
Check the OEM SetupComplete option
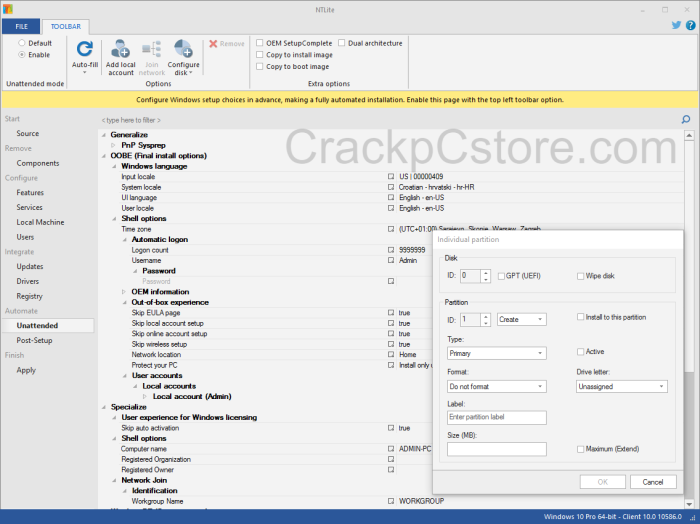pos(259,43)
